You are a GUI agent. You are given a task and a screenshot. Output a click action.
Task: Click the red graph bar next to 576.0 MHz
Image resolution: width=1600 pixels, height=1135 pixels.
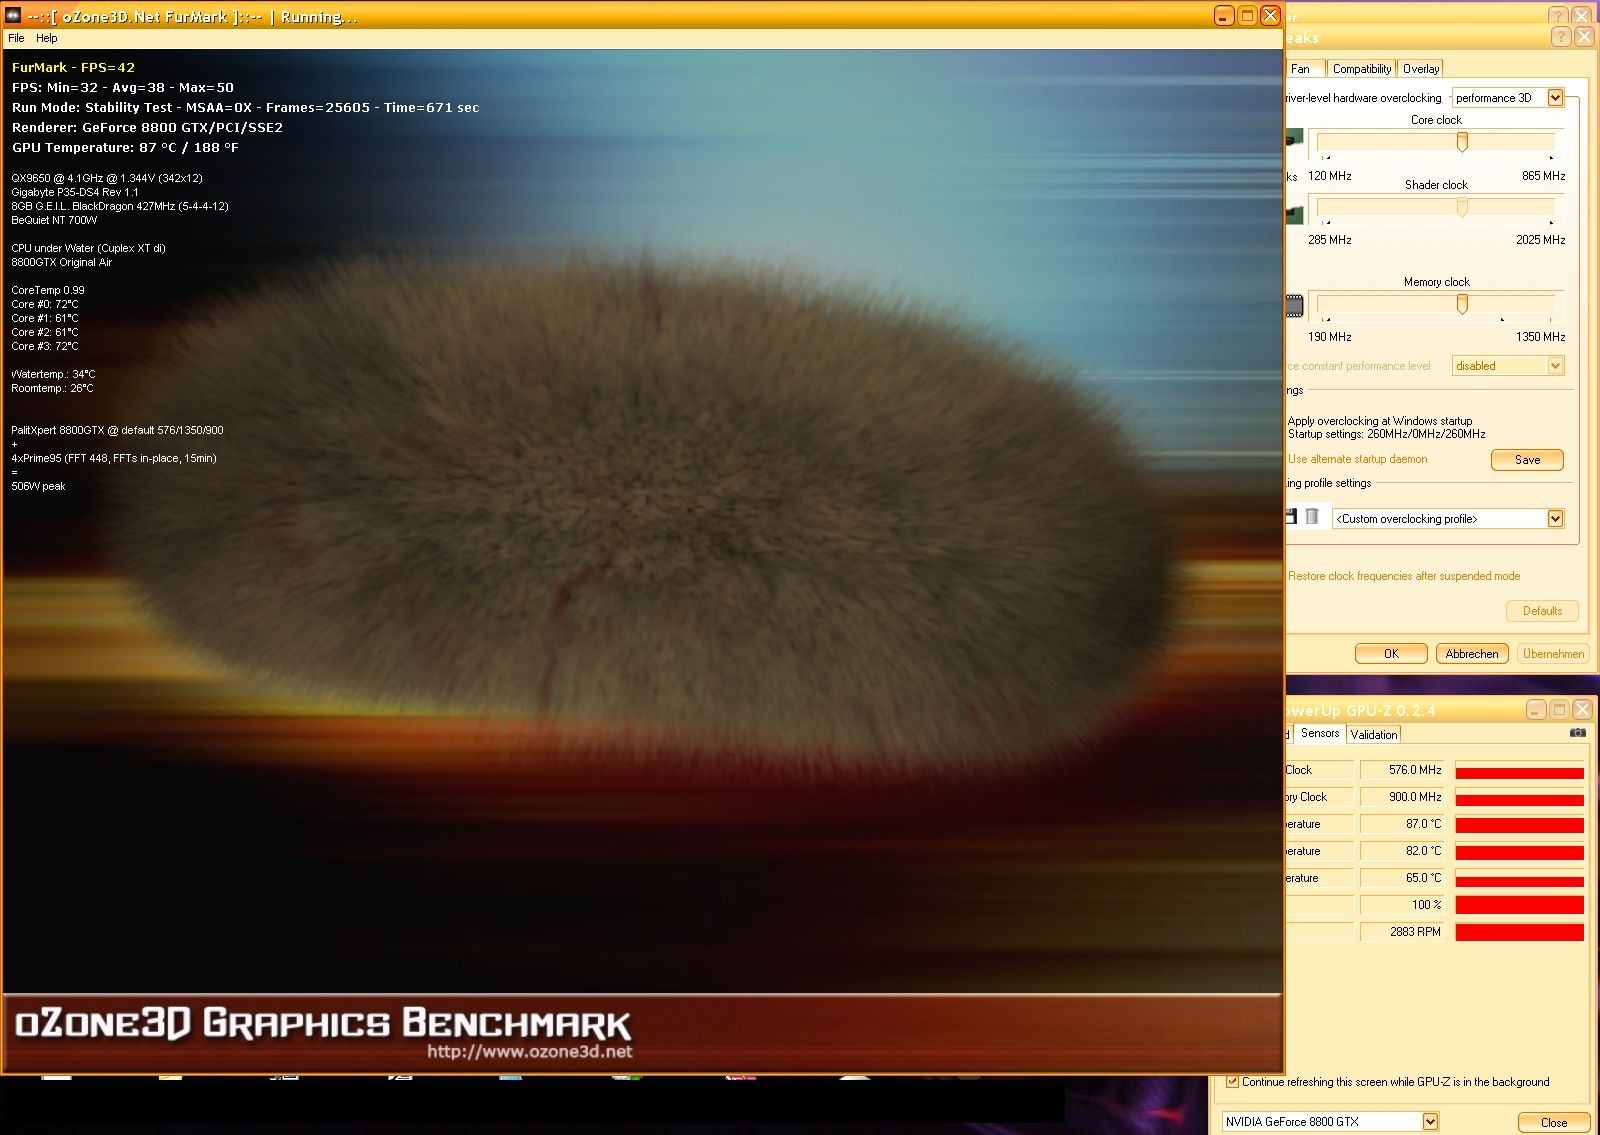[x=1519, y=772]
